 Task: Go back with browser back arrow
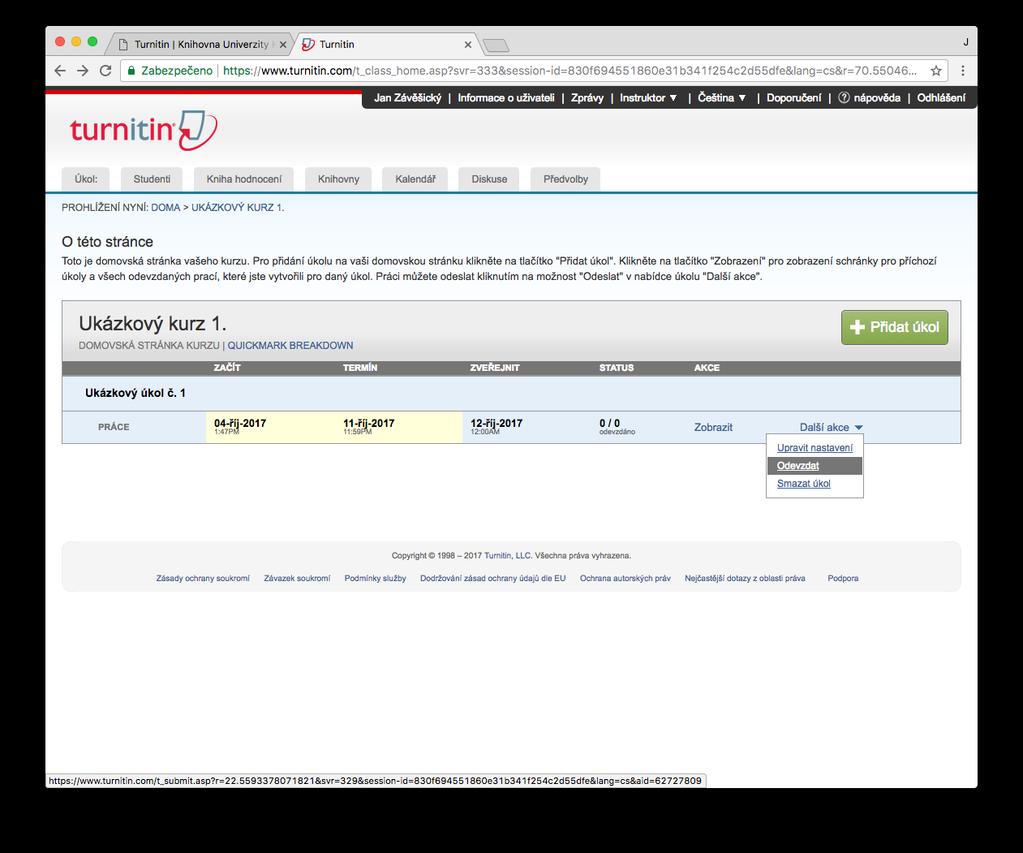pyautogui.click(x=60, y=70)
